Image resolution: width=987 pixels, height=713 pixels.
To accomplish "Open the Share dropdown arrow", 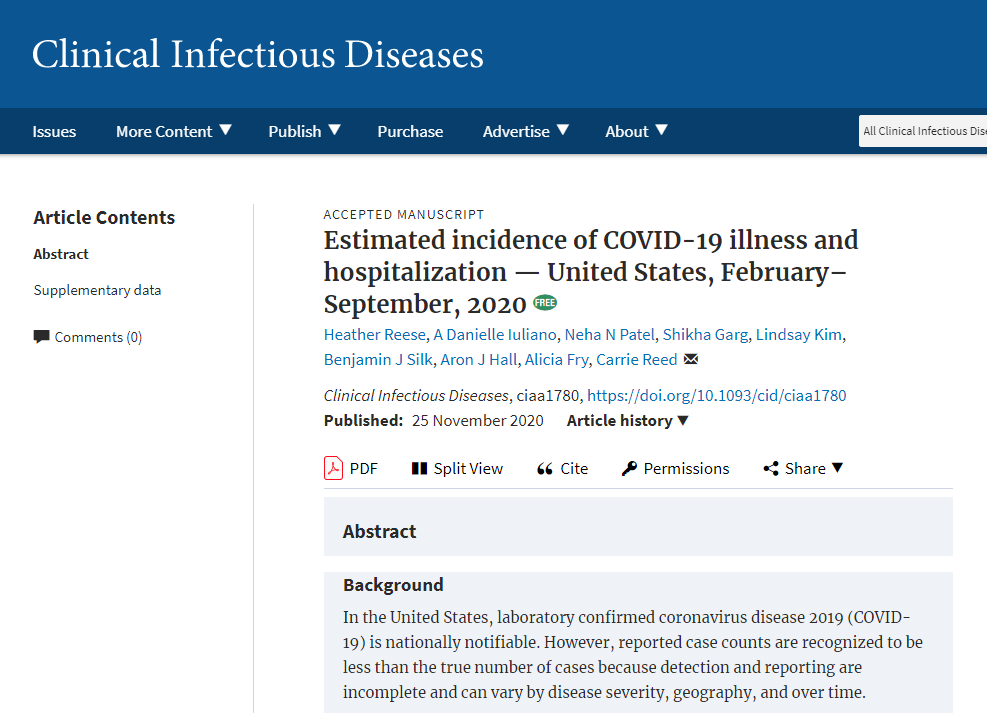I will coord(837,468).
